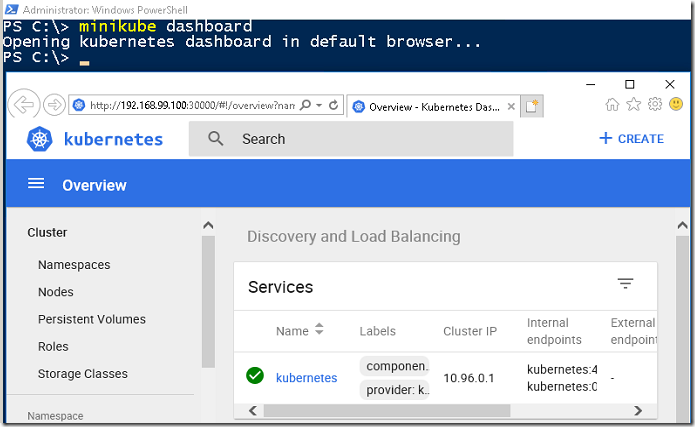Viewport: 695px width, 427px height.
Task: Open Roles in the sidebar
Action: coord(53,346)
